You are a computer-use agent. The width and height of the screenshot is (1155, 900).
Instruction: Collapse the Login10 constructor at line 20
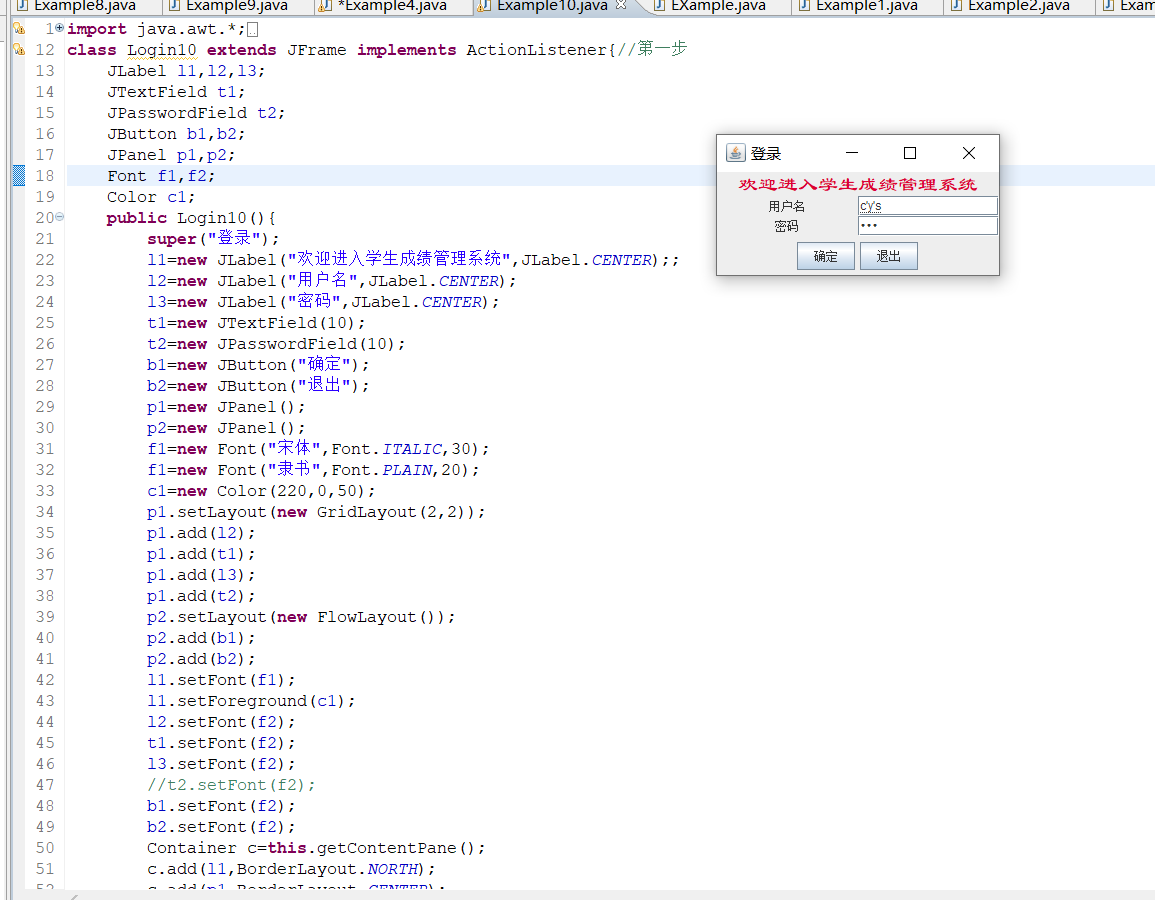tap(60, 217)
